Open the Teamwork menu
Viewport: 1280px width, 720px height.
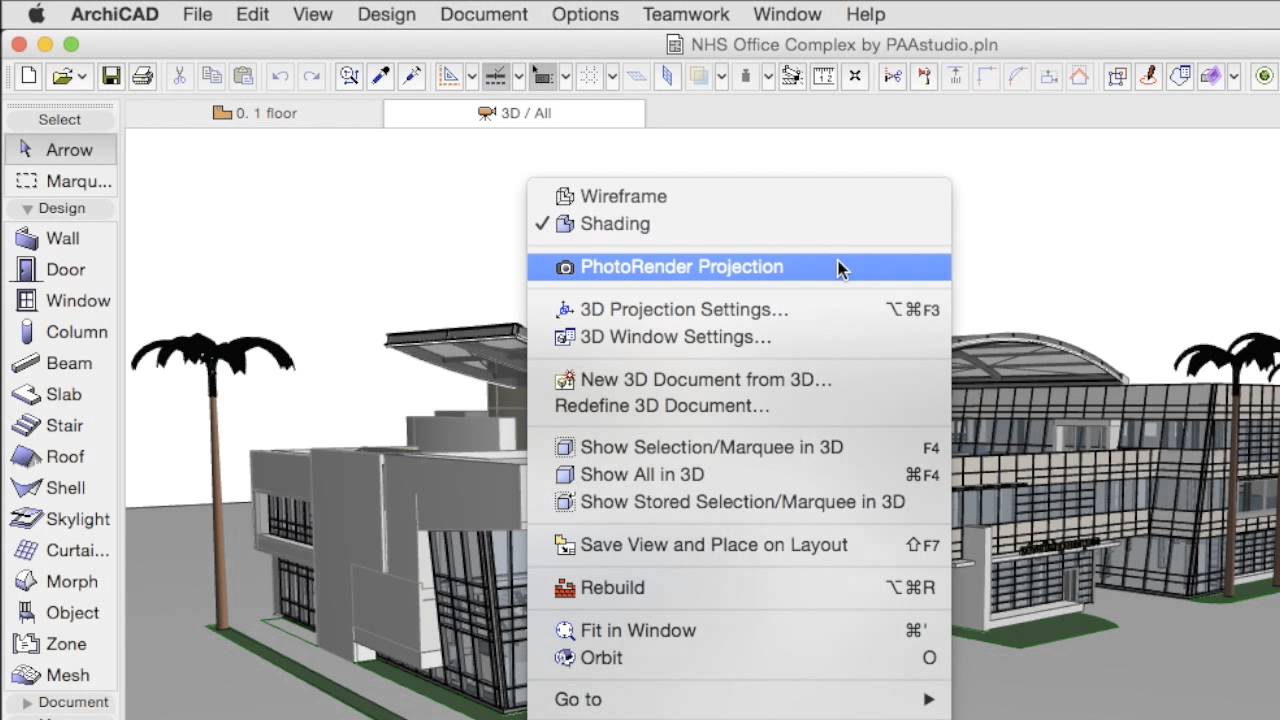click(x=686, y=14)
